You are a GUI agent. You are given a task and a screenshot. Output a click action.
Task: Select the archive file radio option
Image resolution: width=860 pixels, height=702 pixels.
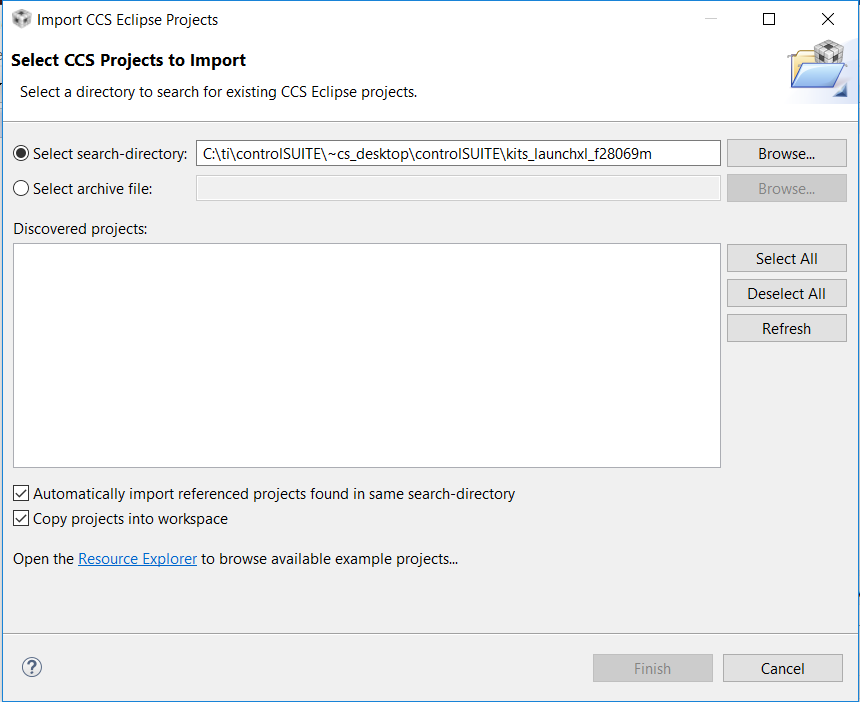tap(21, 188)
